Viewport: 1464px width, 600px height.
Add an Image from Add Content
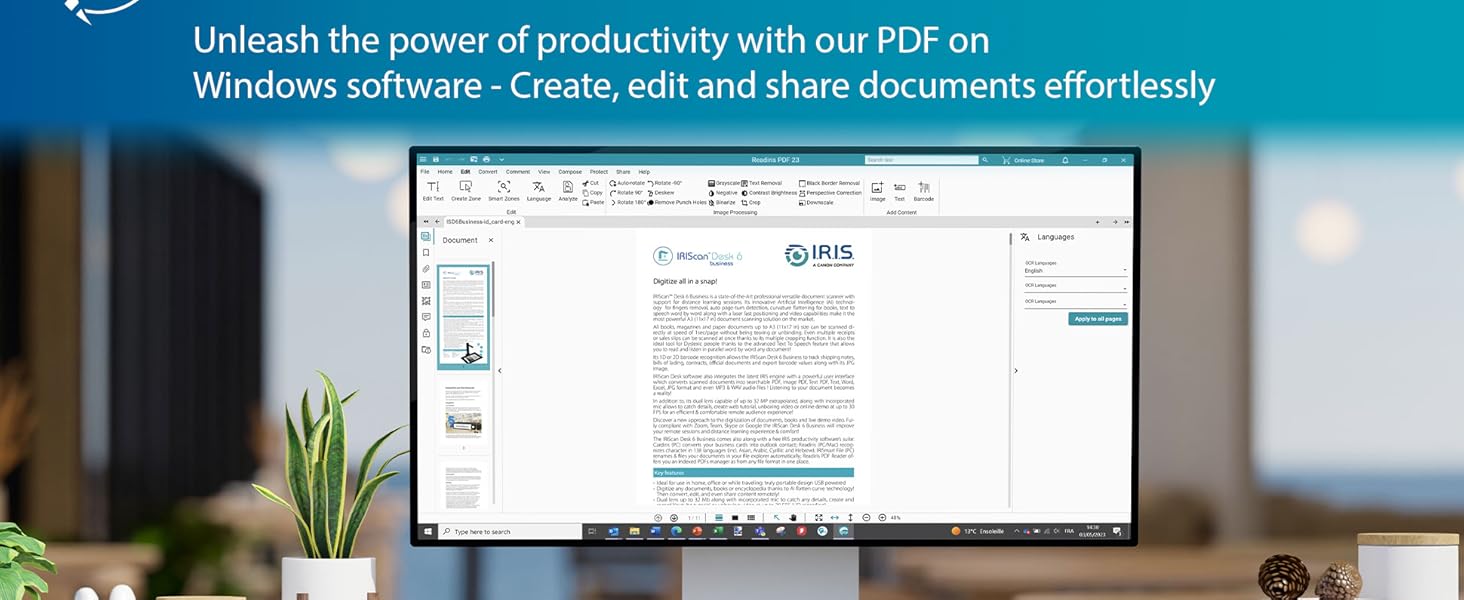point(877,190)
